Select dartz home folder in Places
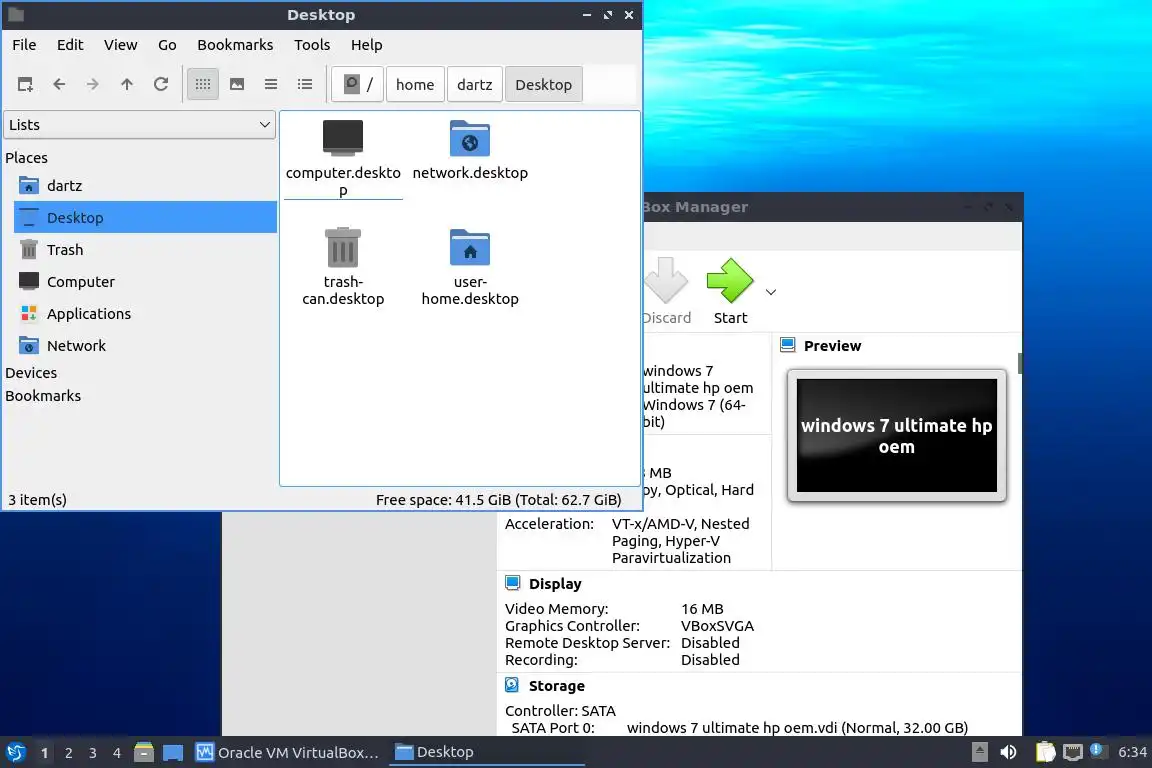The width and height of the screenshot is (1152, 768). 145,186
